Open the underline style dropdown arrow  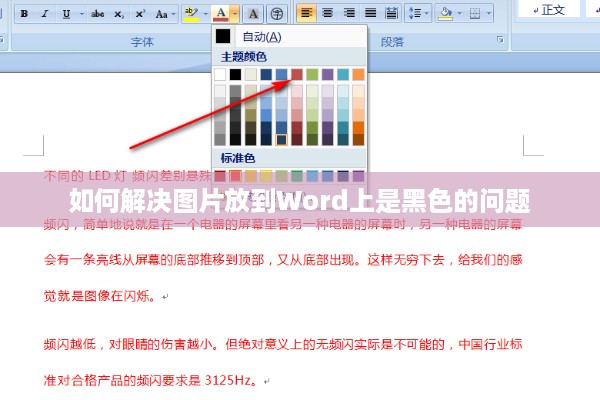(82, 14)
